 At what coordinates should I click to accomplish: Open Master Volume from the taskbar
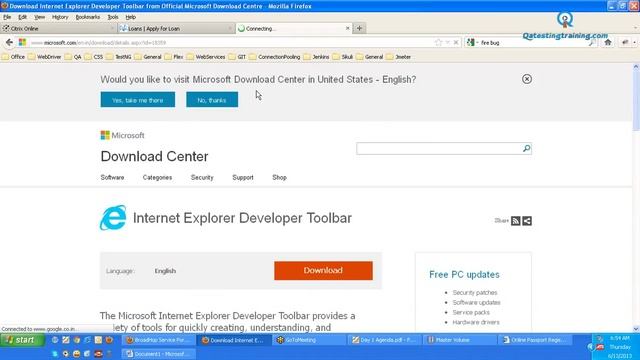click(x=459, y=340)
